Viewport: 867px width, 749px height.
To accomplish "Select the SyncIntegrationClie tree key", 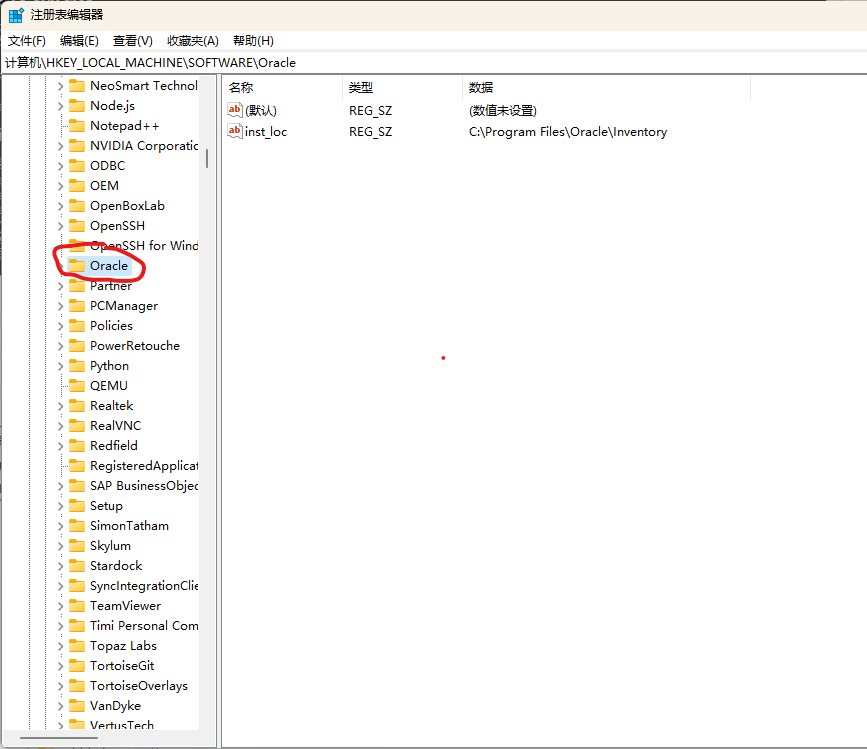I will point(144,585).
